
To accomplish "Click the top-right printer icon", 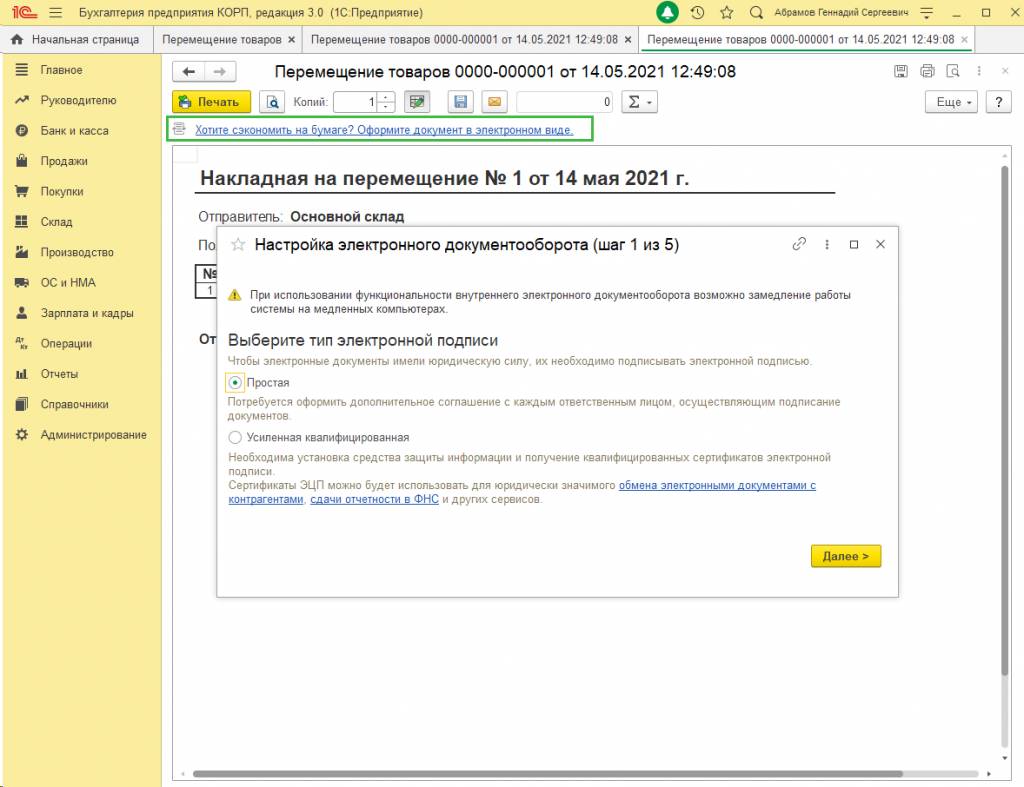I will [x=927, y=71].
